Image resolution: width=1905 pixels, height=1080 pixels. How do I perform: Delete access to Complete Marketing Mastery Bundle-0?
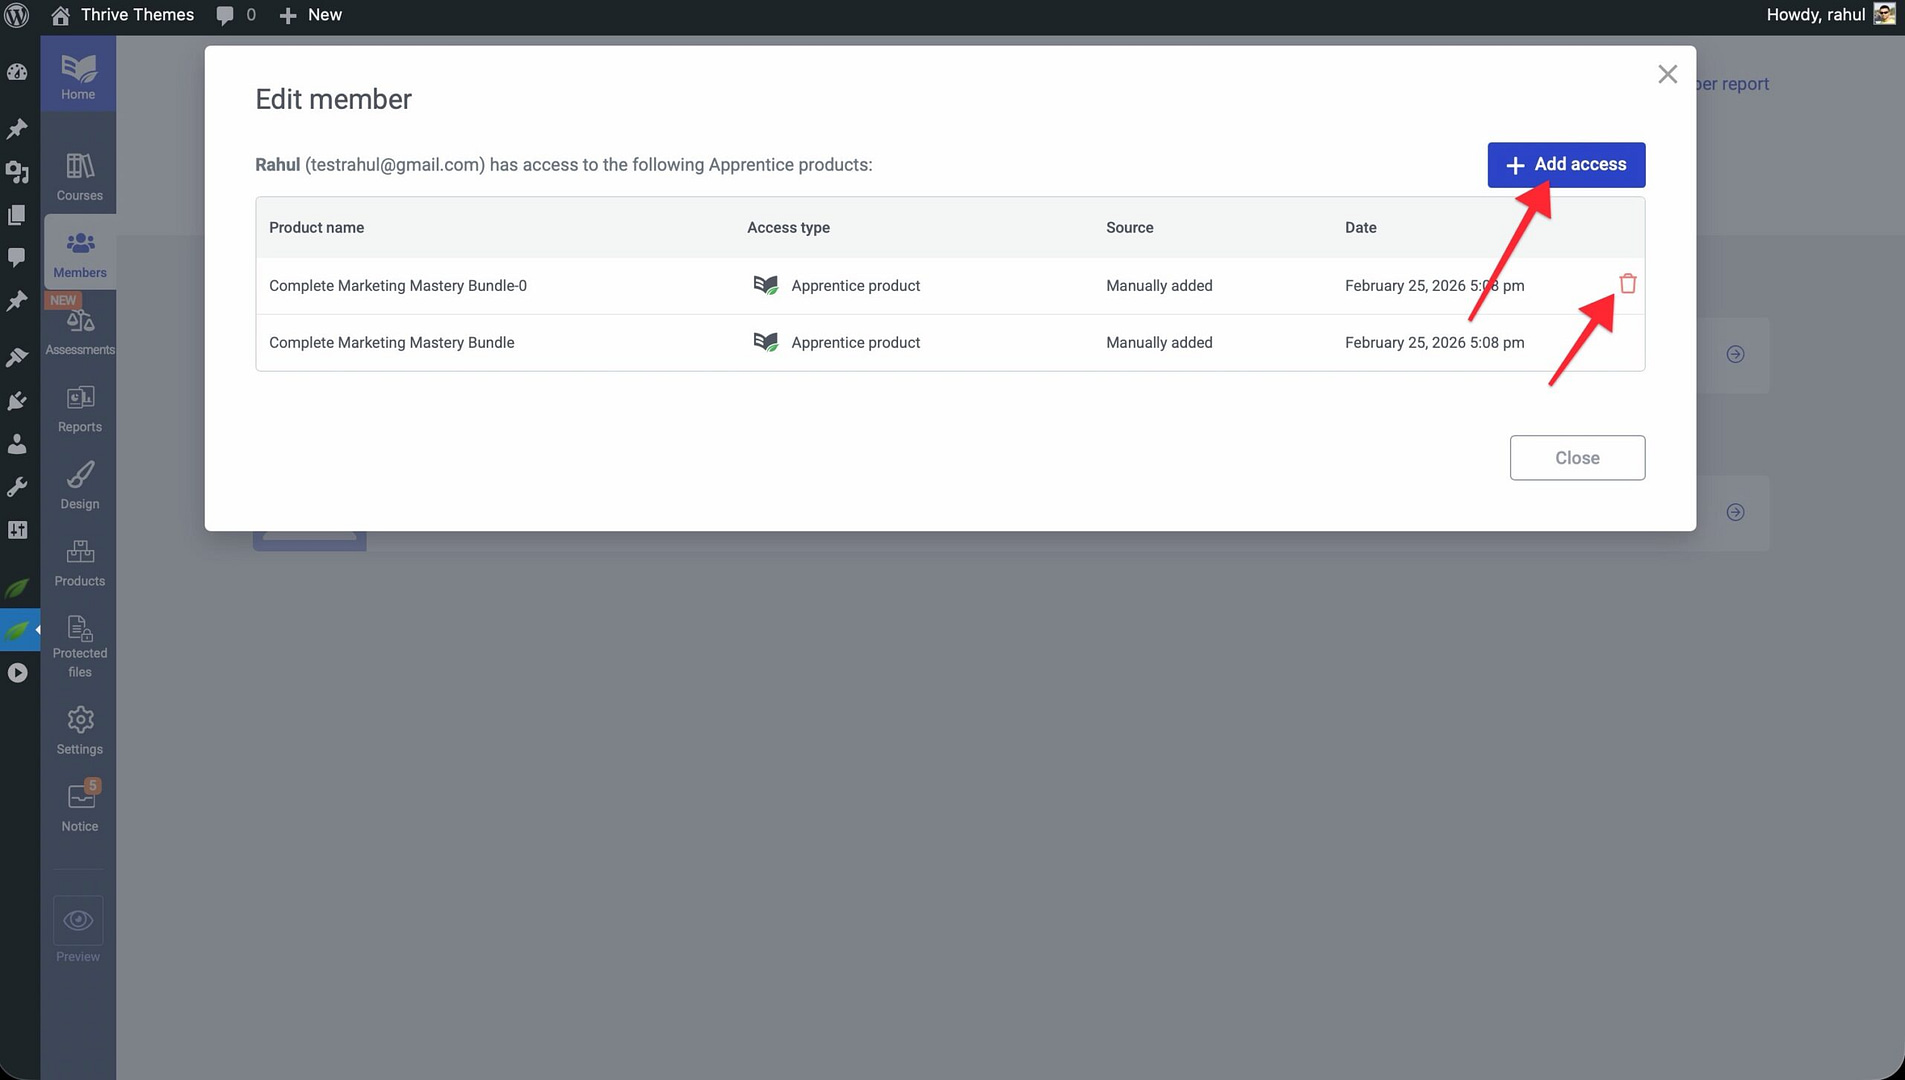(1627, 285)
